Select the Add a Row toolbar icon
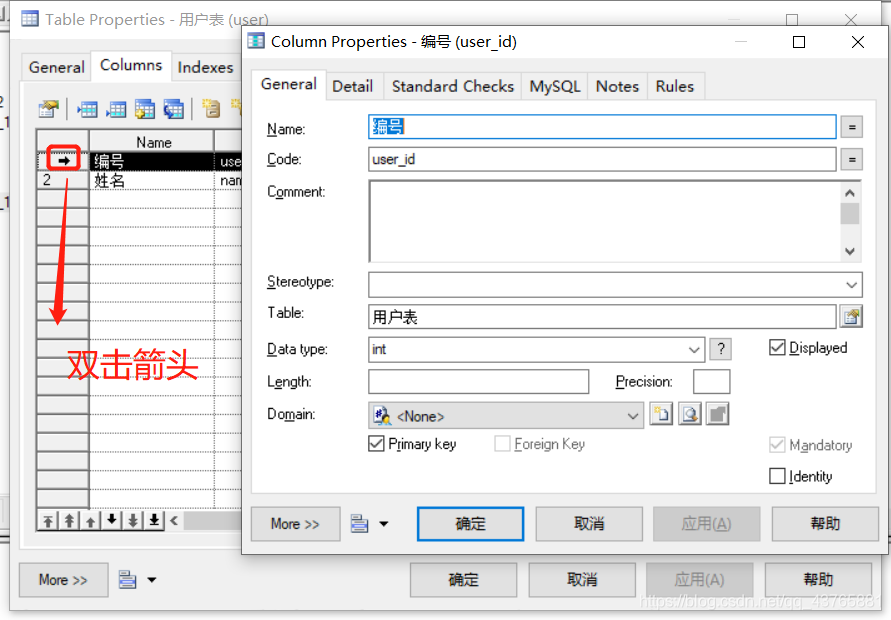The height and width of the screenshot is (620, 891). (x=116, y=109)
